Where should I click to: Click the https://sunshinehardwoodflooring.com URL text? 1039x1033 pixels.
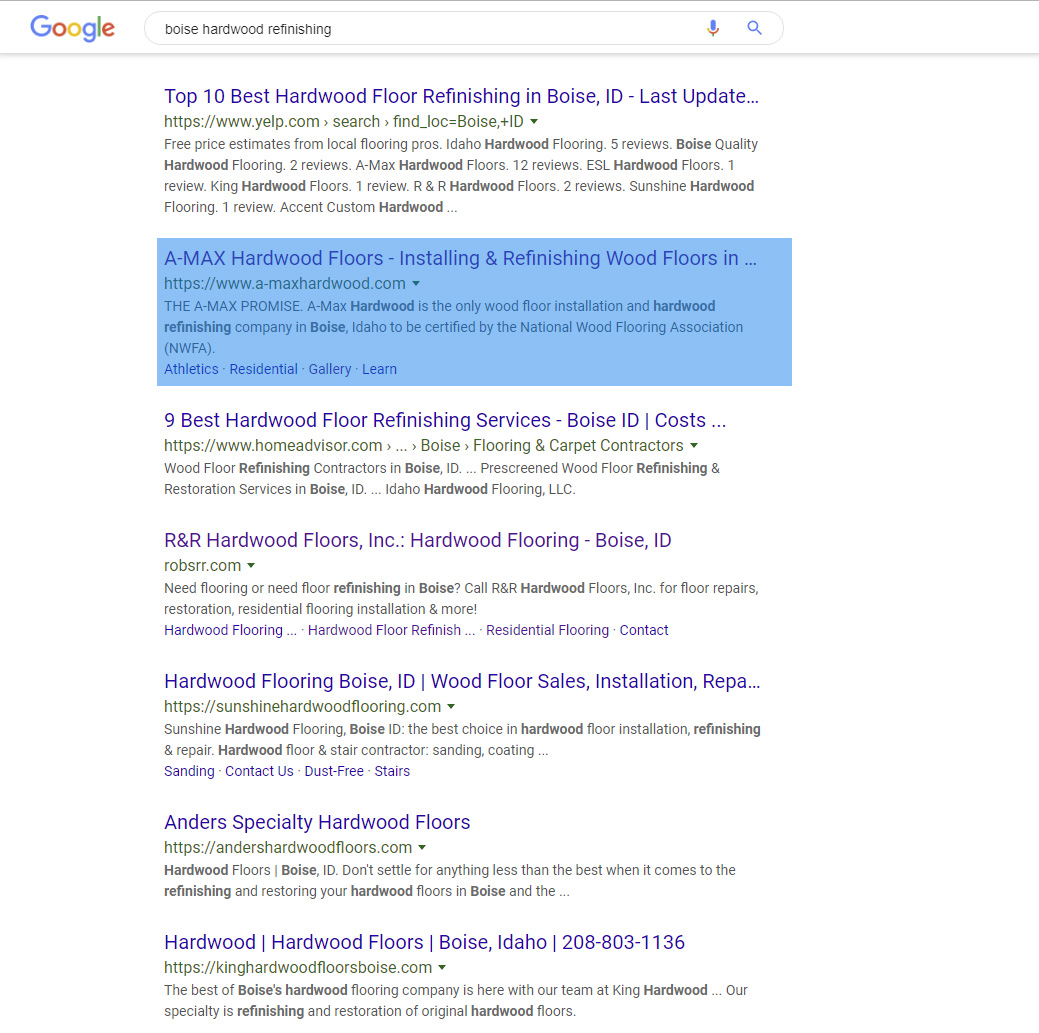point(303,706)
